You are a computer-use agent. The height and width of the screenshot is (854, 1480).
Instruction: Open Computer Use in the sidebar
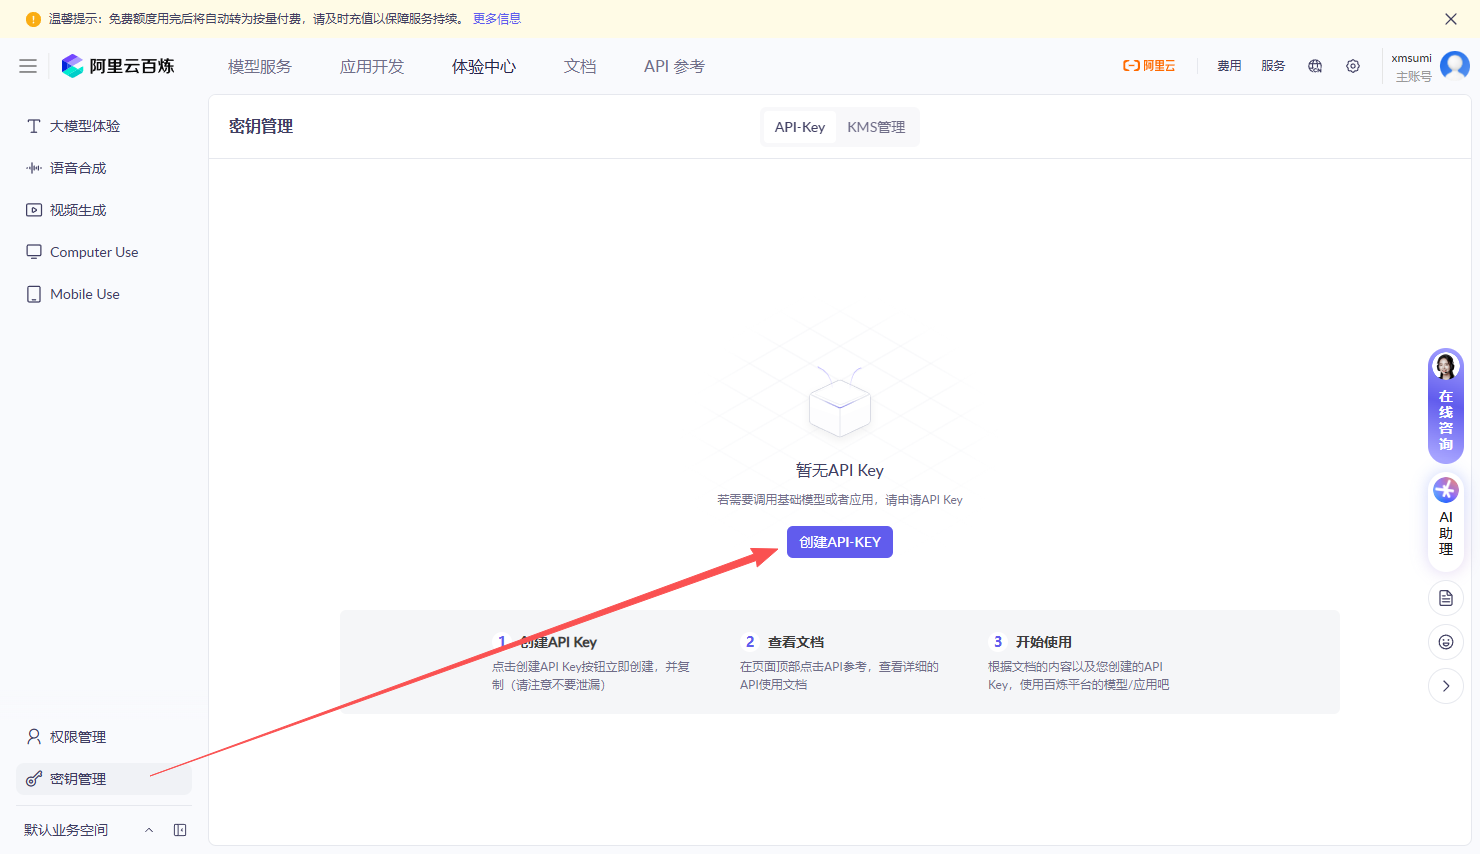pos(94,252)
